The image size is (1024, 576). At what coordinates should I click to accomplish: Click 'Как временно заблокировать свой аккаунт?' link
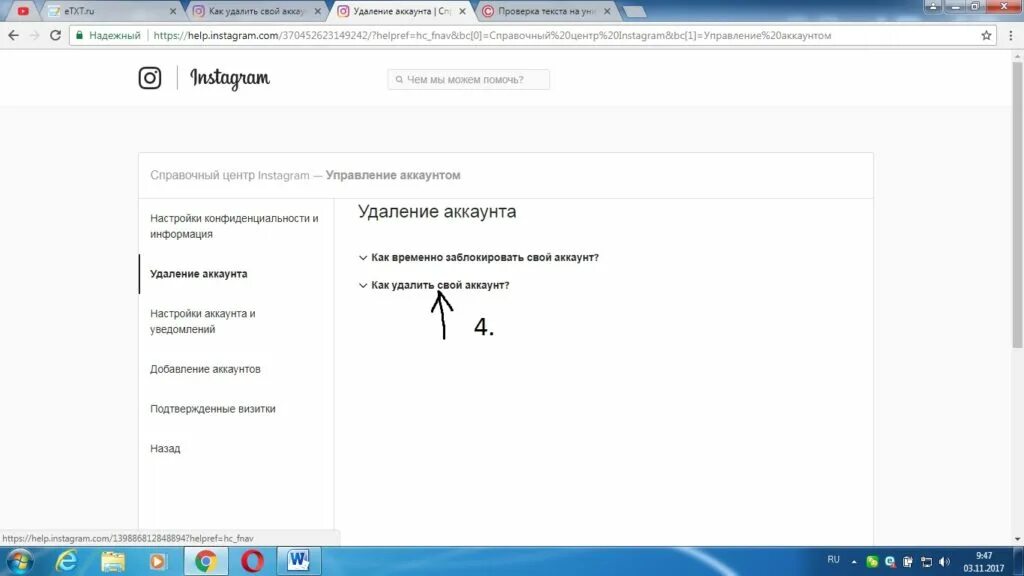[485, 257]
